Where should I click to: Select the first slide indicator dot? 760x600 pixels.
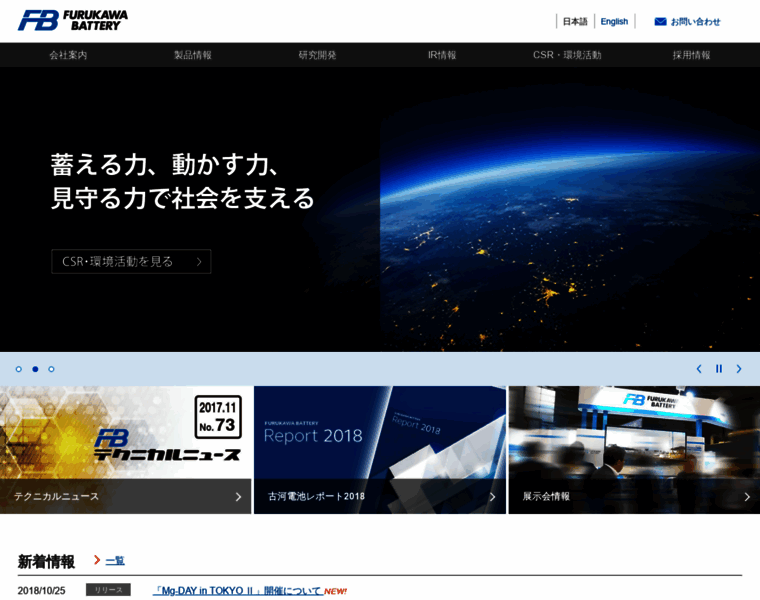pyautogui.click(x=18, y=369)
